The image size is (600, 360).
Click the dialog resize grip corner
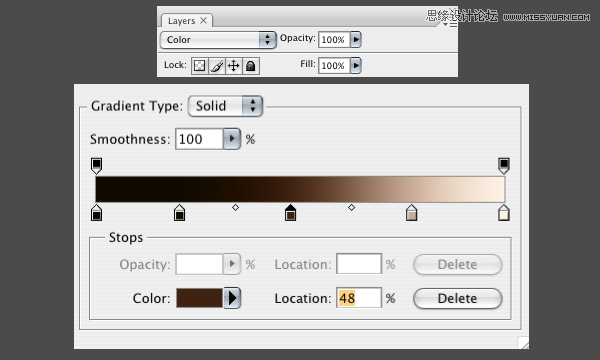(523, 343)
